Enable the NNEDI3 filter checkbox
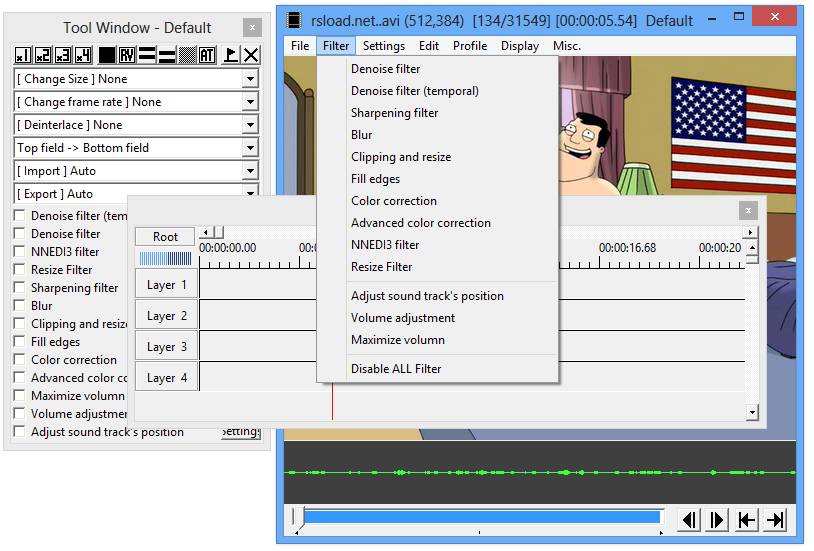The image size is (814, 551). point(19,251)
